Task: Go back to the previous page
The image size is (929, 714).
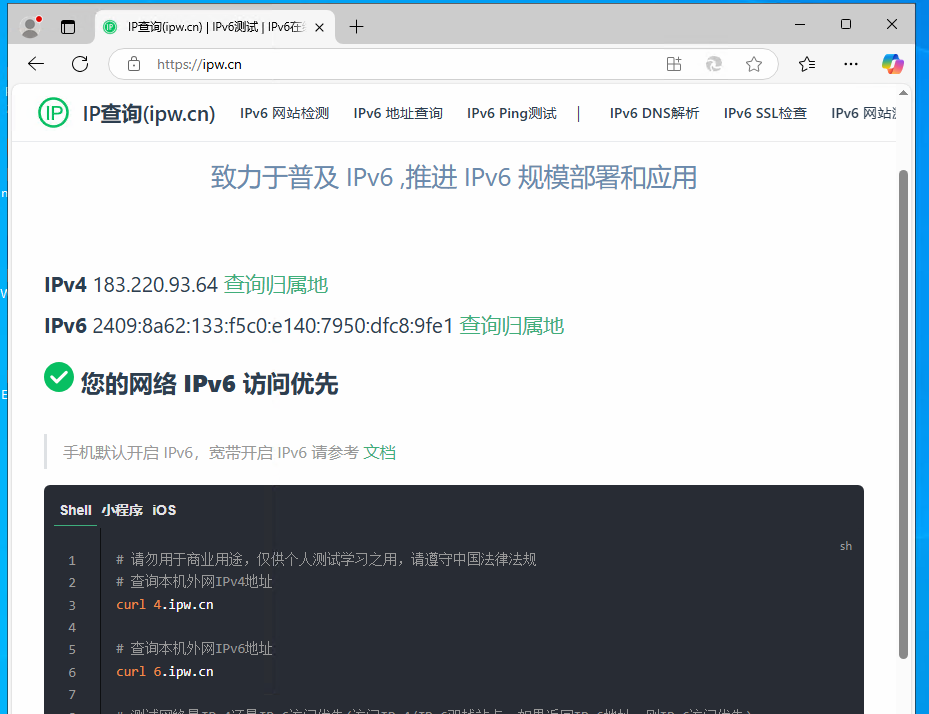Action: click(x=36, y=64)
